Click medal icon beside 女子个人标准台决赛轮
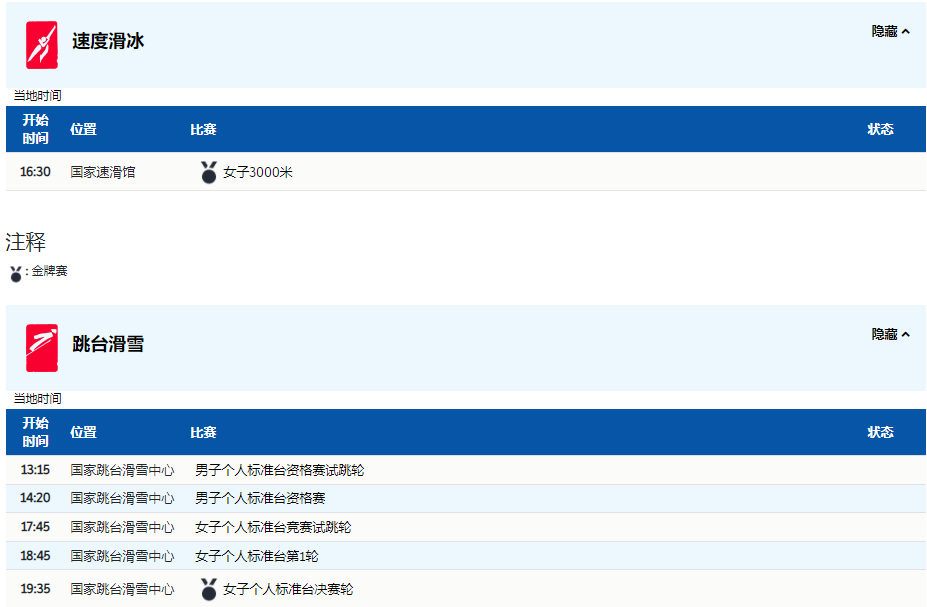 208,589
